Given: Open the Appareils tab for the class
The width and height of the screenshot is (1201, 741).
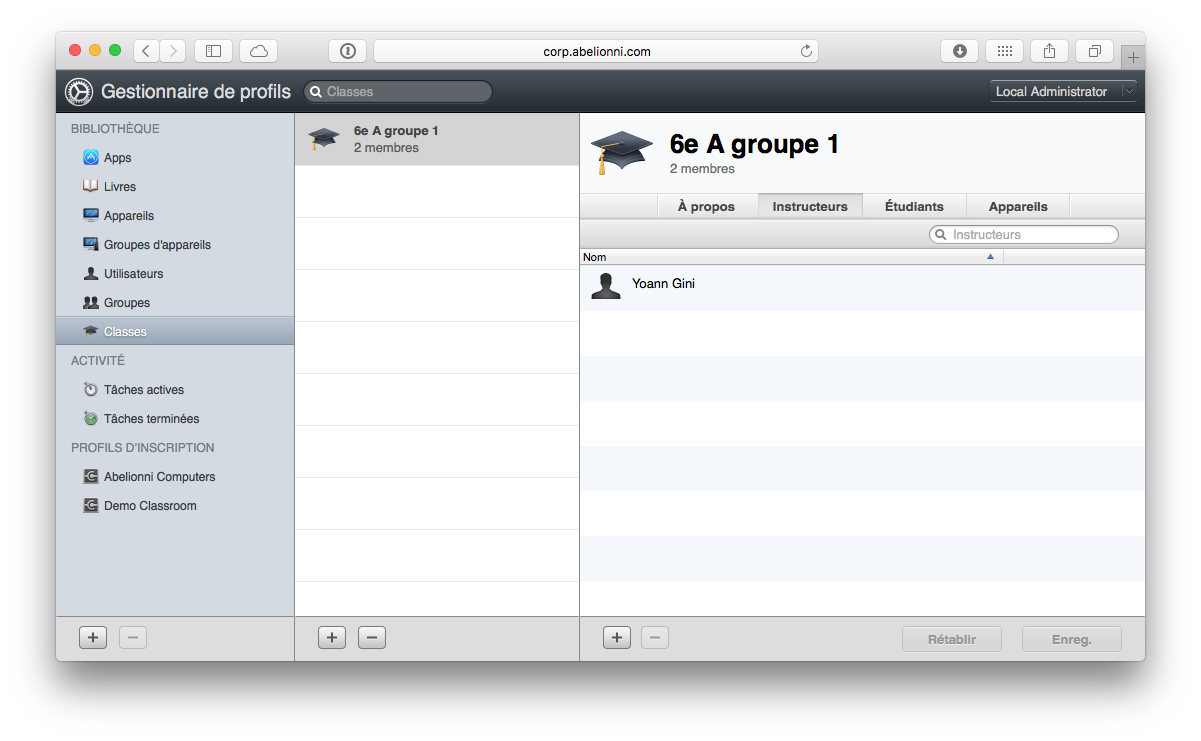Looking at the screenshot, I should pyautogui.click(x=1017, y=206).
